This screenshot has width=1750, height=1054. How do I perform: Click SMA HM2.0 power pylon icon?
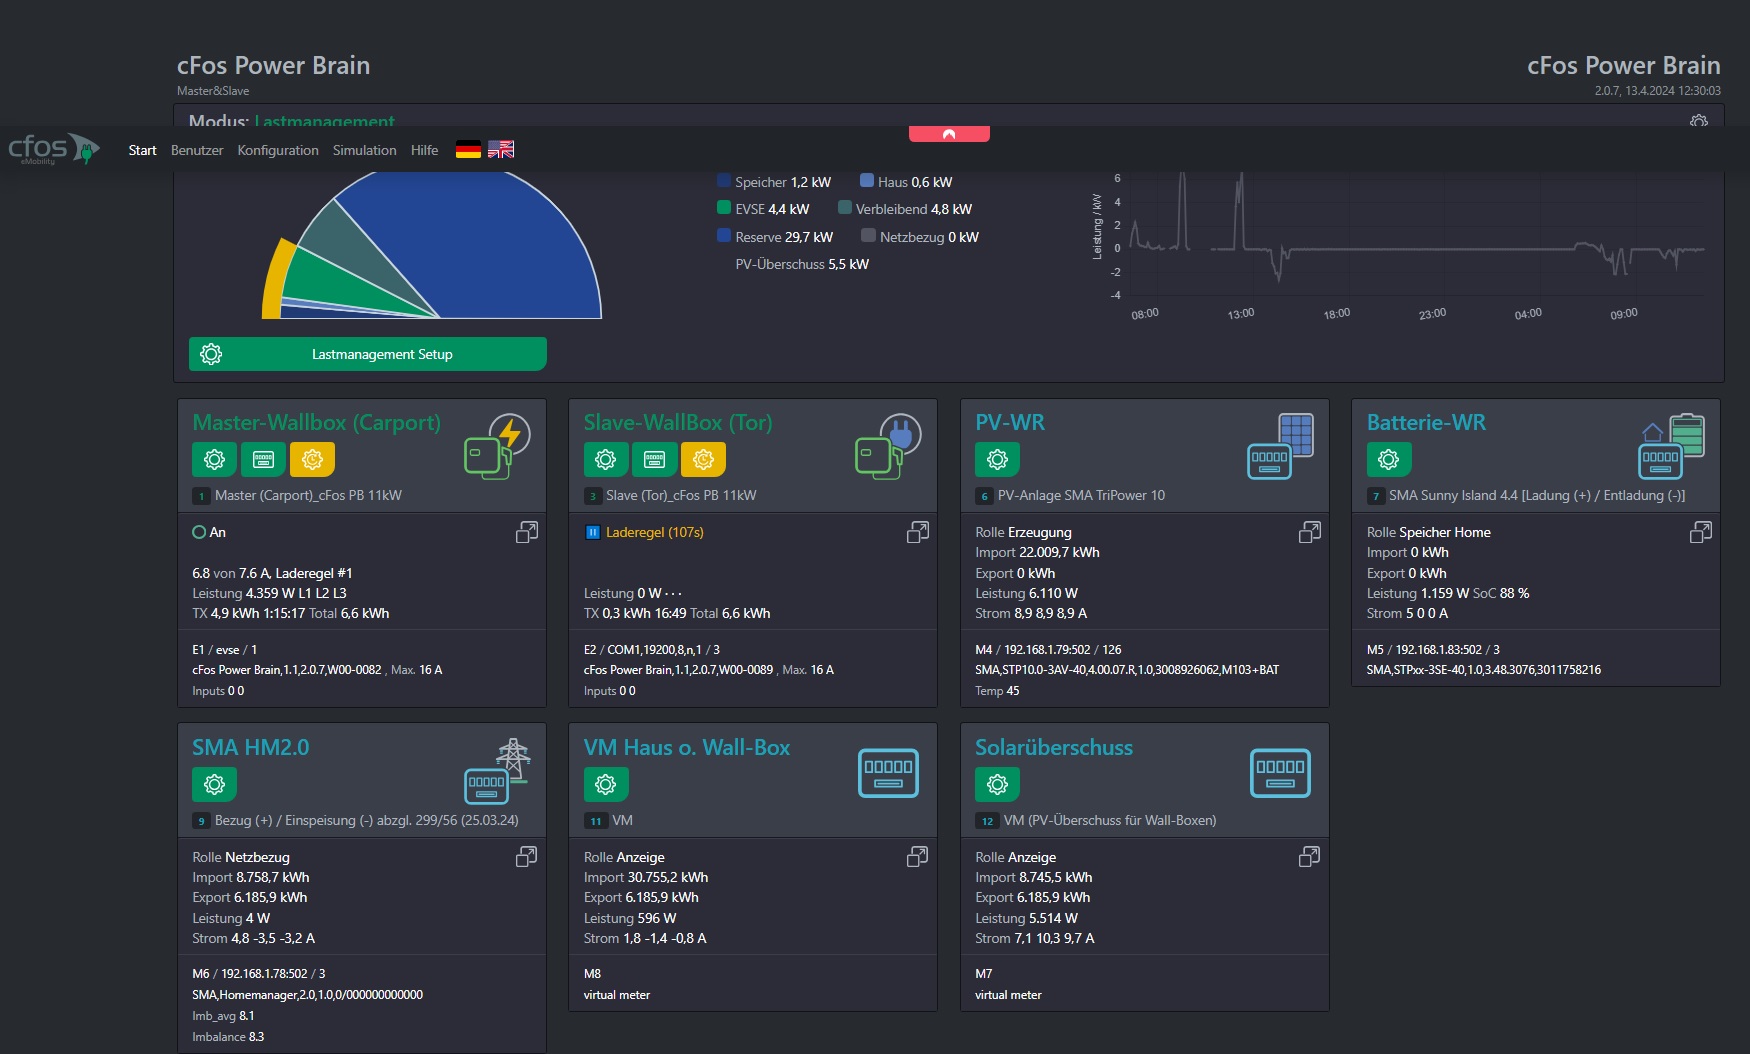click(x=497, y=771)
